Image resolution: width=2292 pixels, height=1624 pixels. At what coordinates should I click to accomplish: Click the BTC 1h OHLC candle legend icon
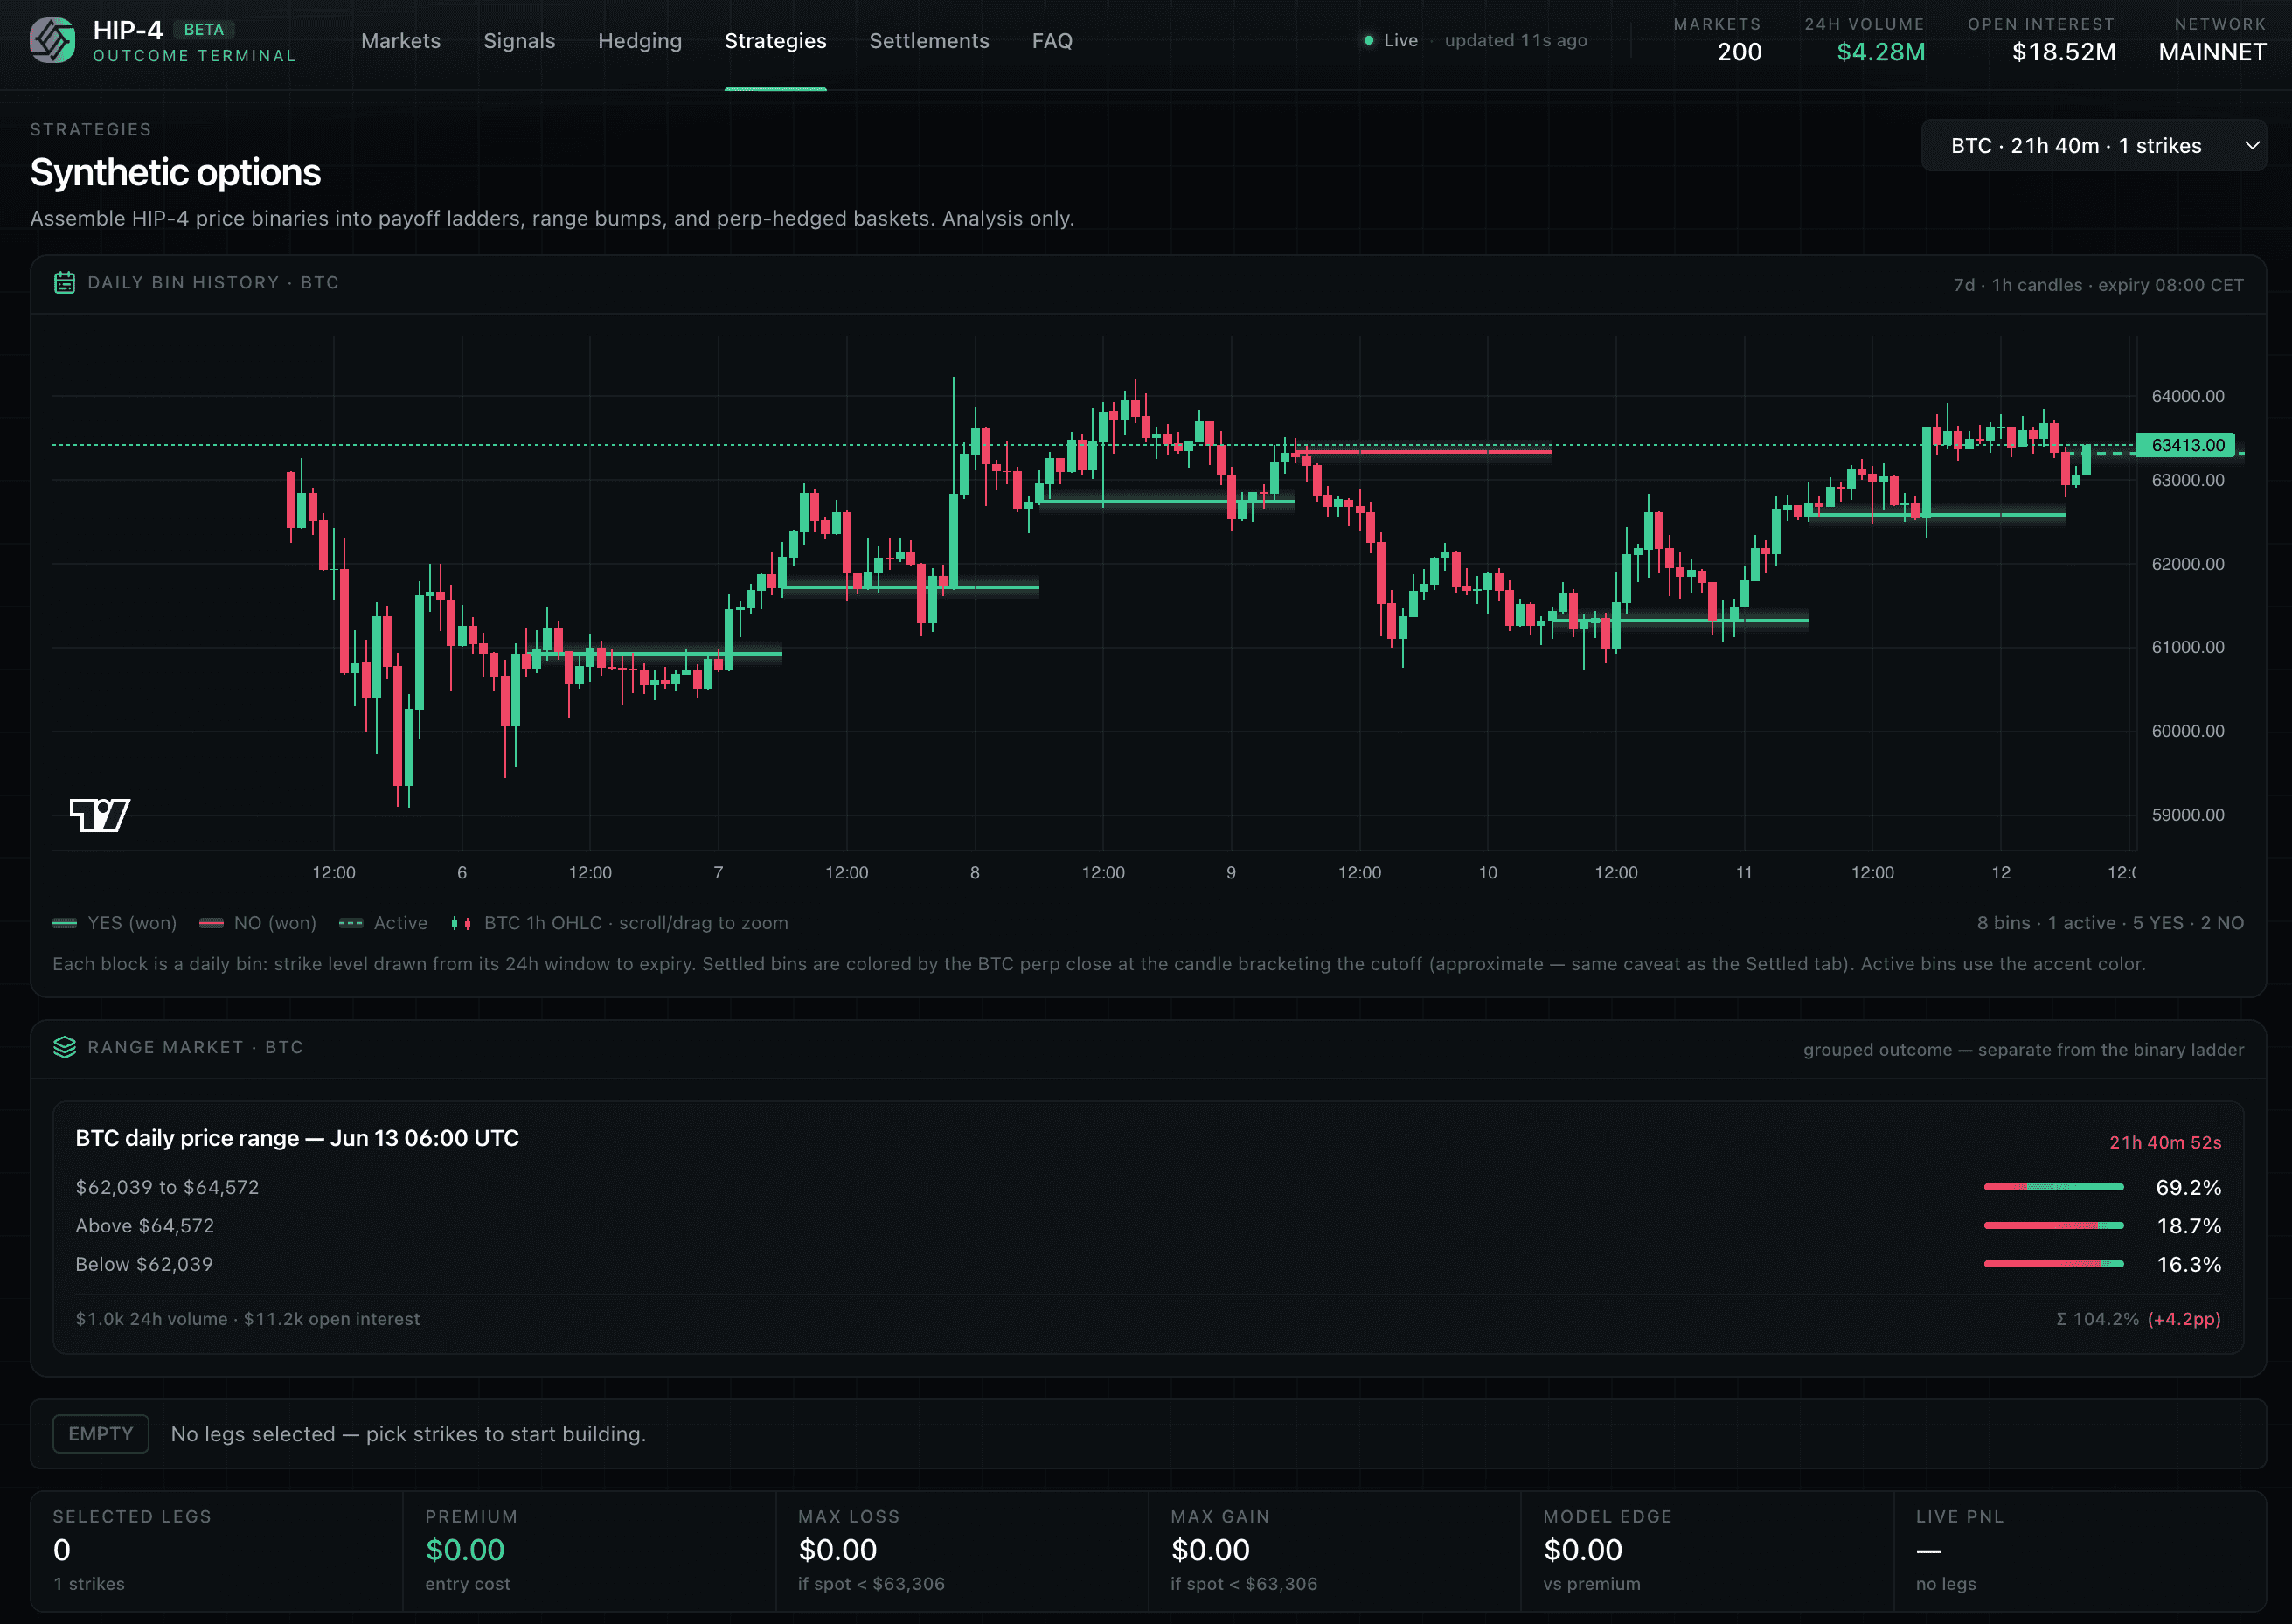click(461, 923)
